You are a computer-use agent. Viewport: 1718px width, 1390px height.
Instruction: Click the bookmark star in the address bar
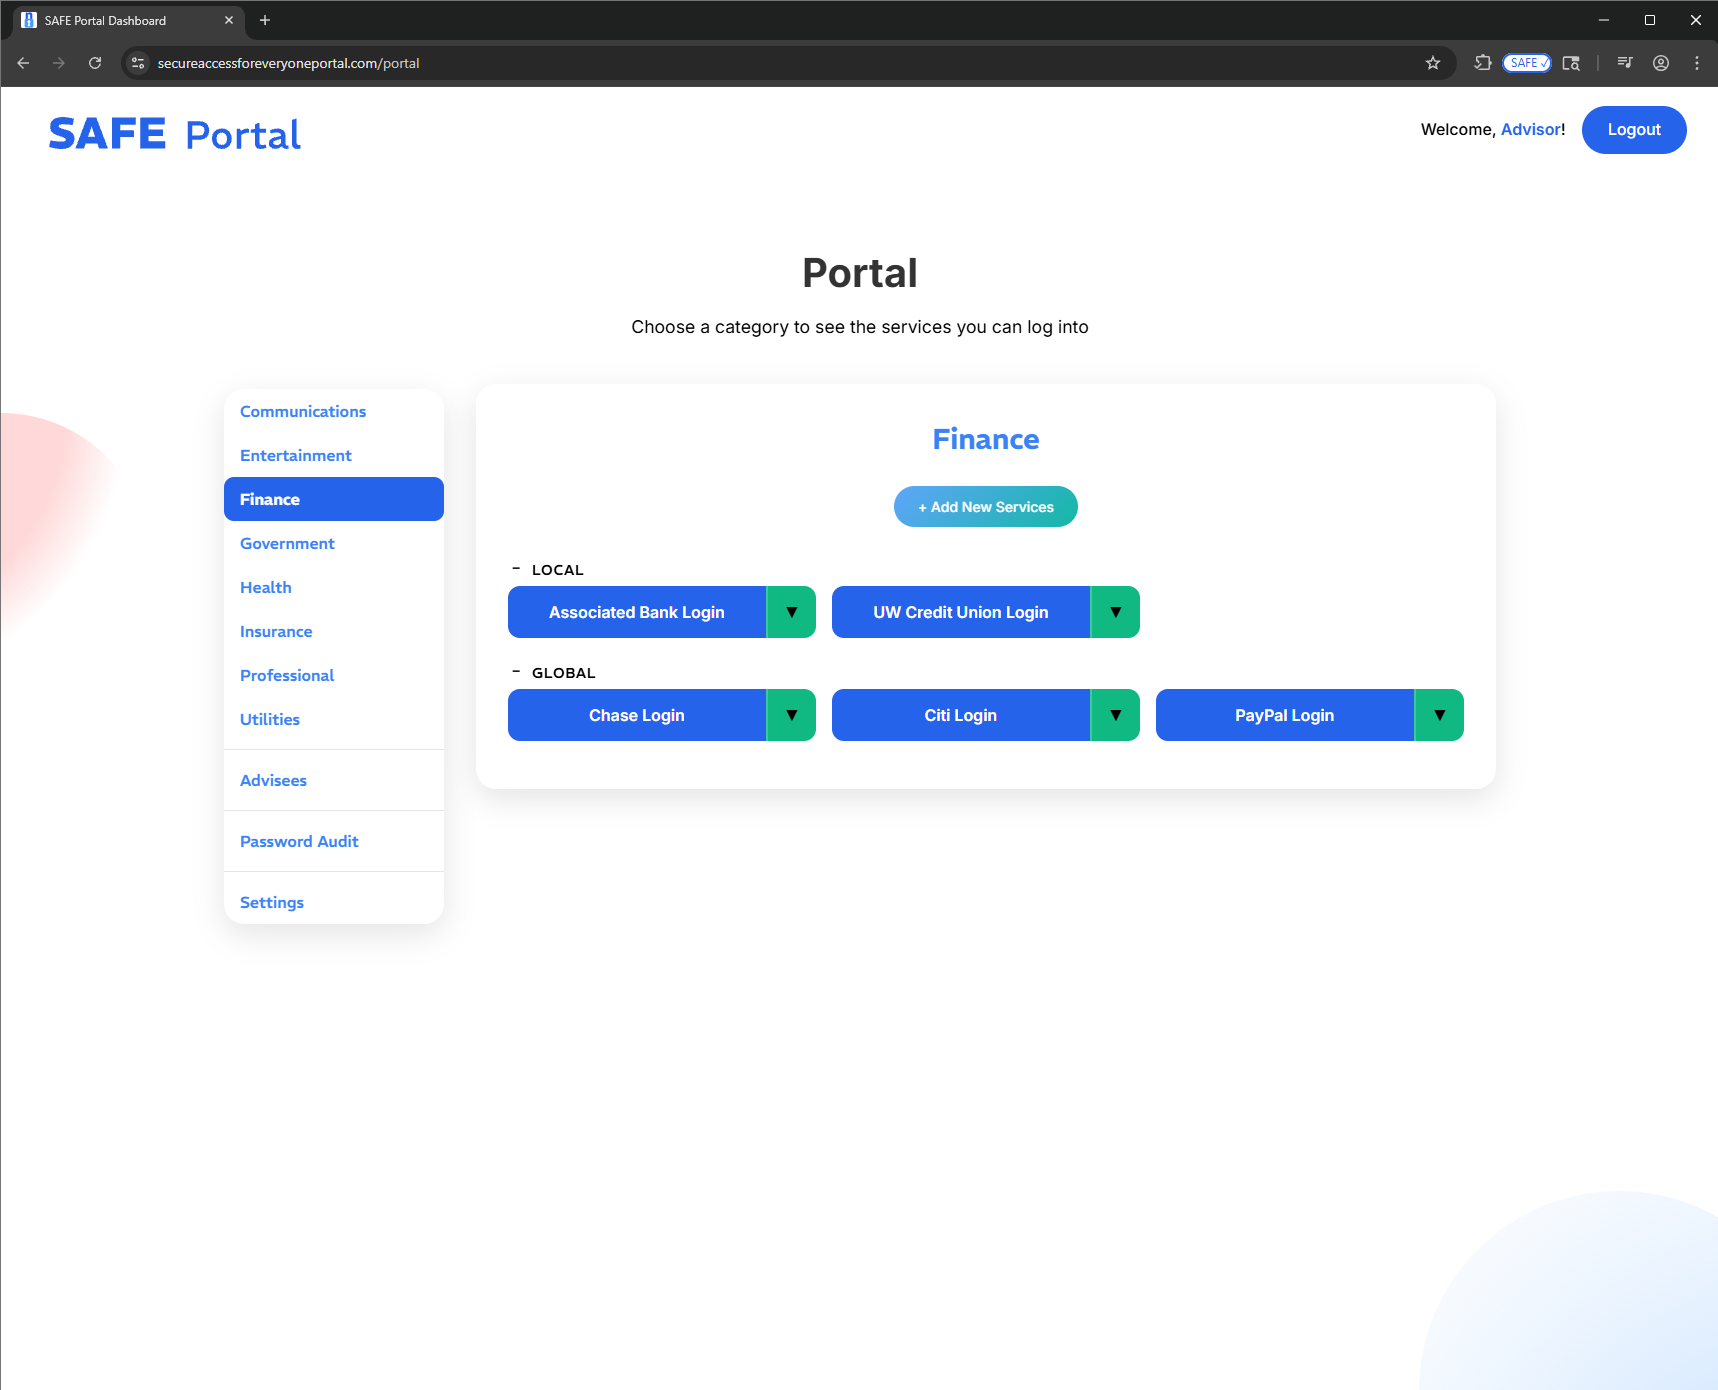[1434, 62]
